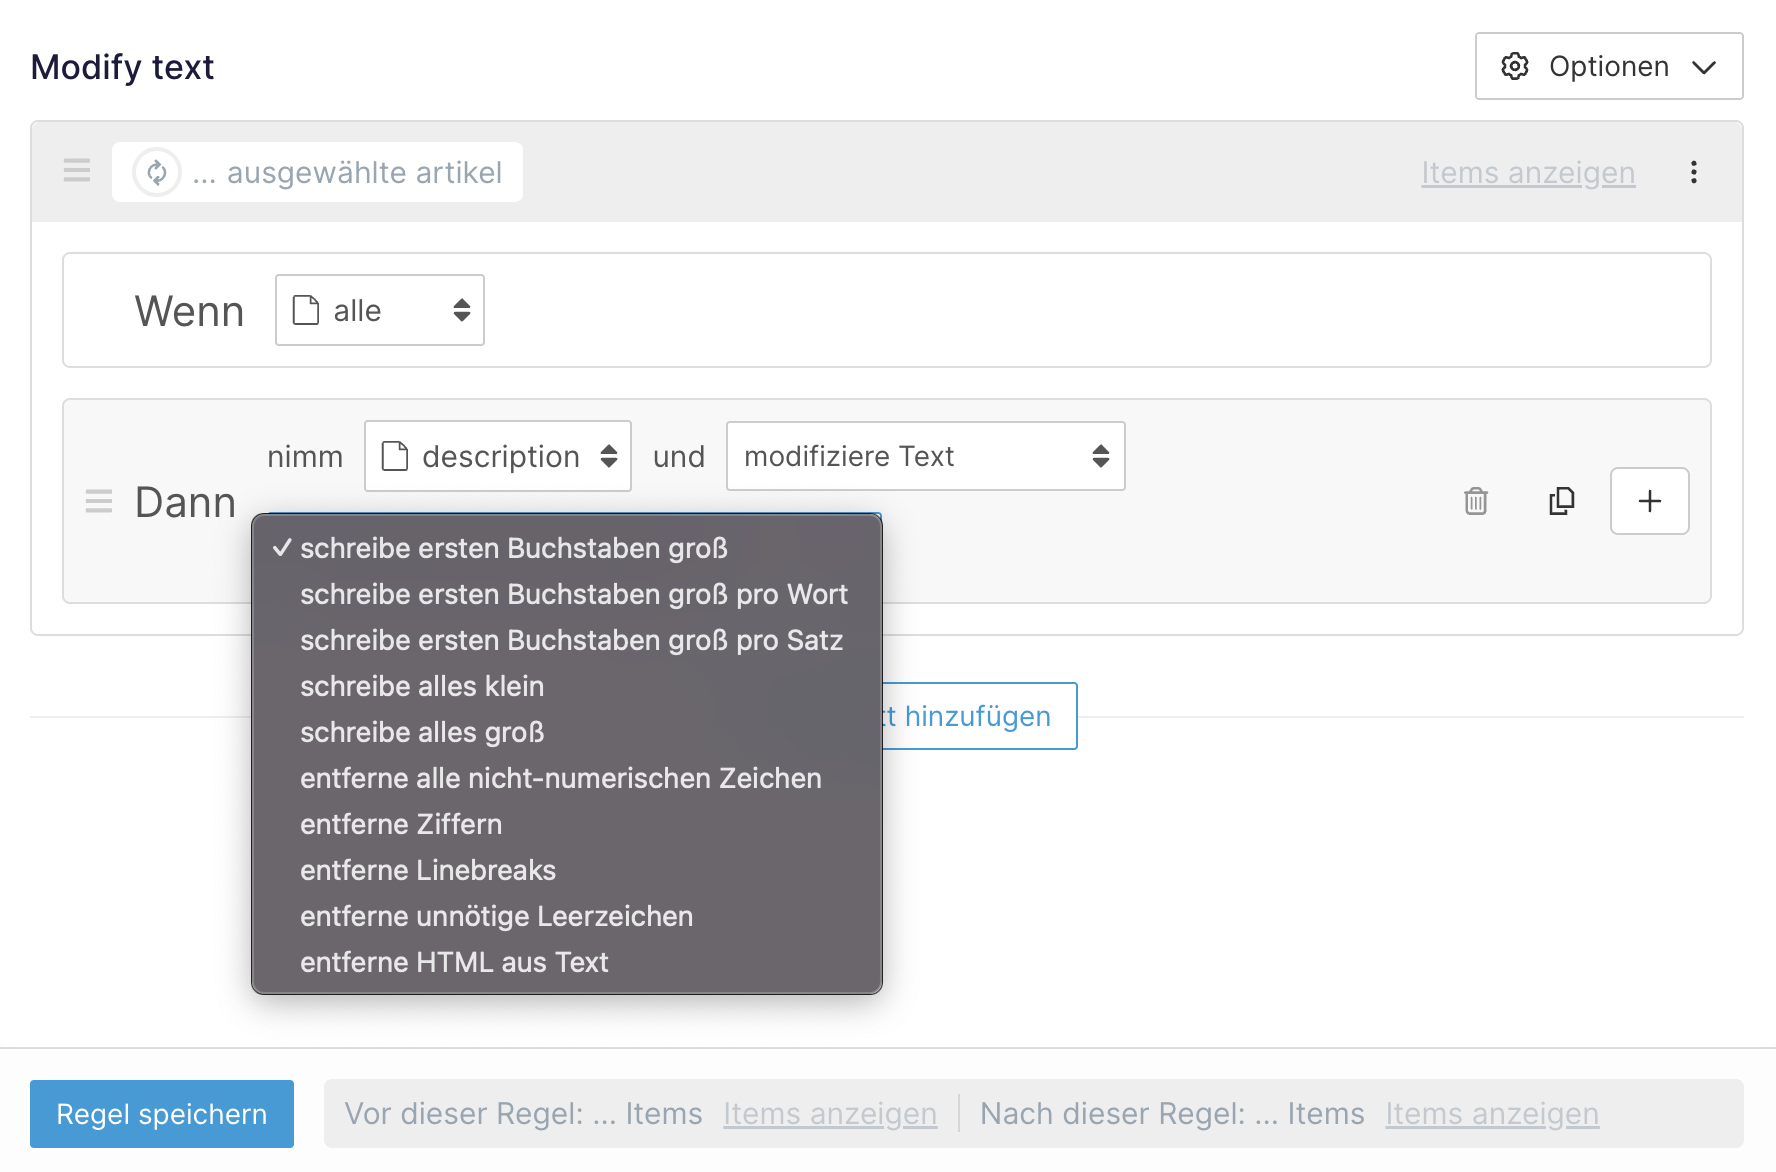1776x1172 pixels.
Task: Duplicate the action with the copy icon
Action: pyautogui.click(x=1561, y=501)
